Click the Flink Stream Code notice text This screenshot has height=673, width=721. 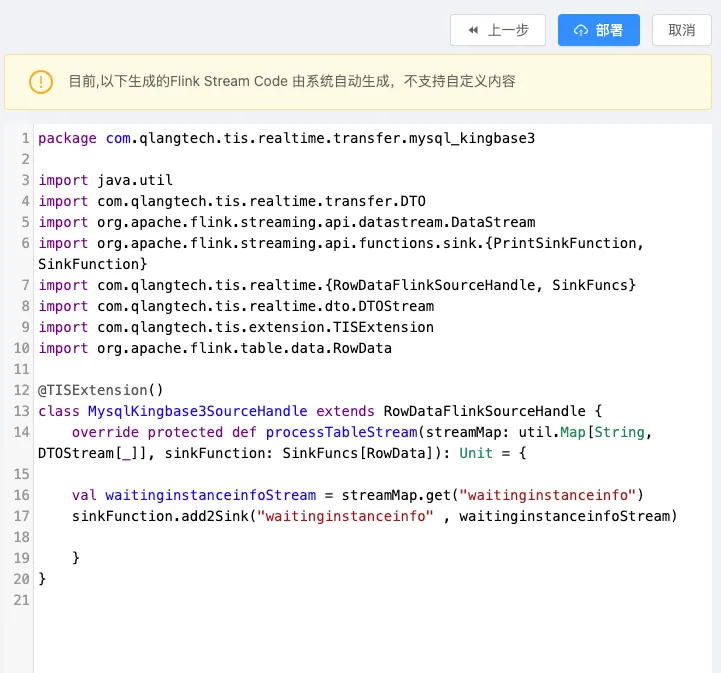[x=291, y=81]
